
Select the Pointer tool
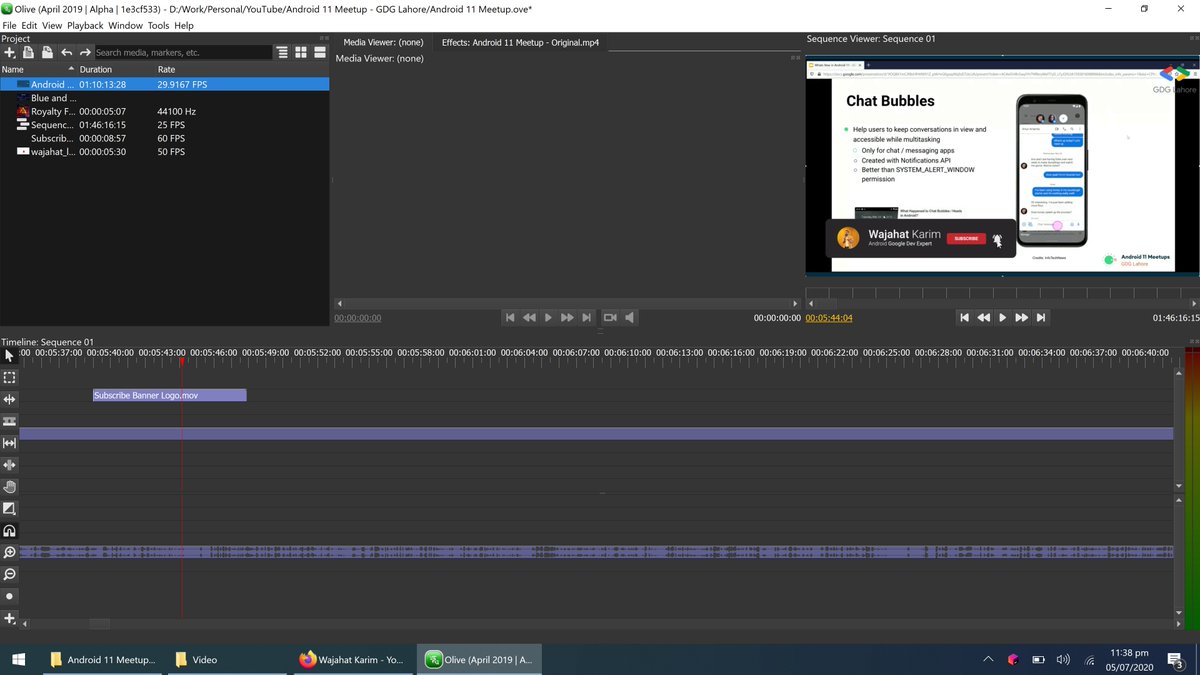(10, 356)
